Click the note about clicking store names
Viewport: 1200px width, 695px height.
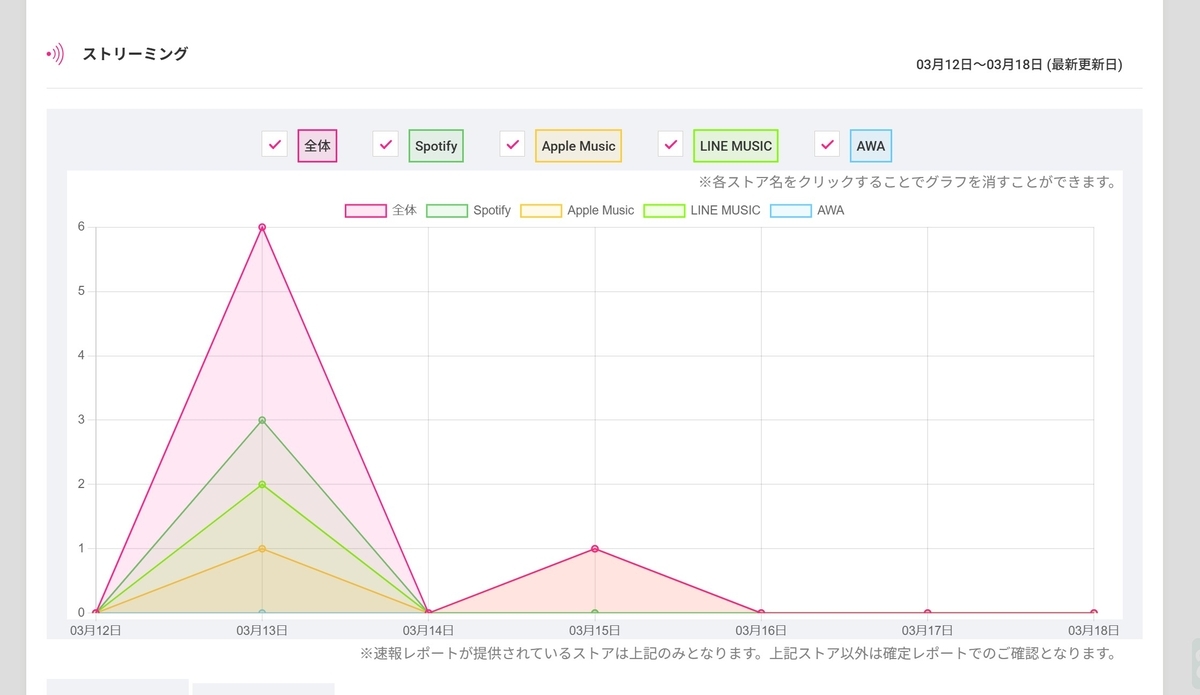click(x=908, y=183)
